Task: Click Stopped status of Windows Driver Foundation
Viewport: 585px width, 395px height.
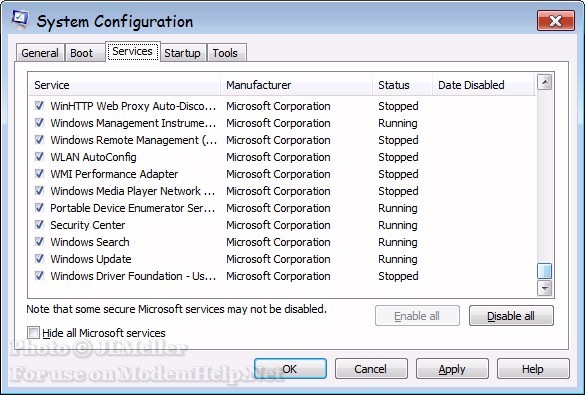Action: pyautogui.click(x=398, y=276)
